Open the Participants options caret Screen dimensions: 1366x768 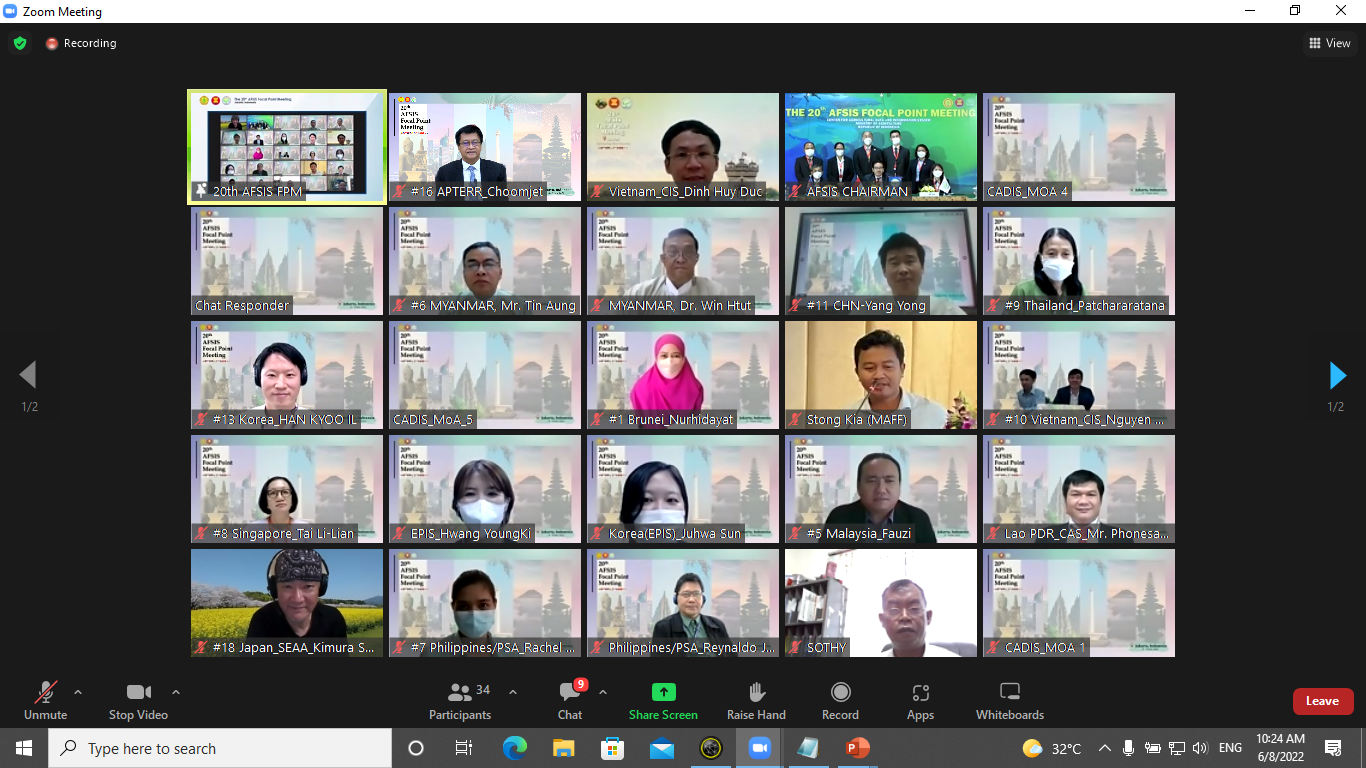click(513, 692)
